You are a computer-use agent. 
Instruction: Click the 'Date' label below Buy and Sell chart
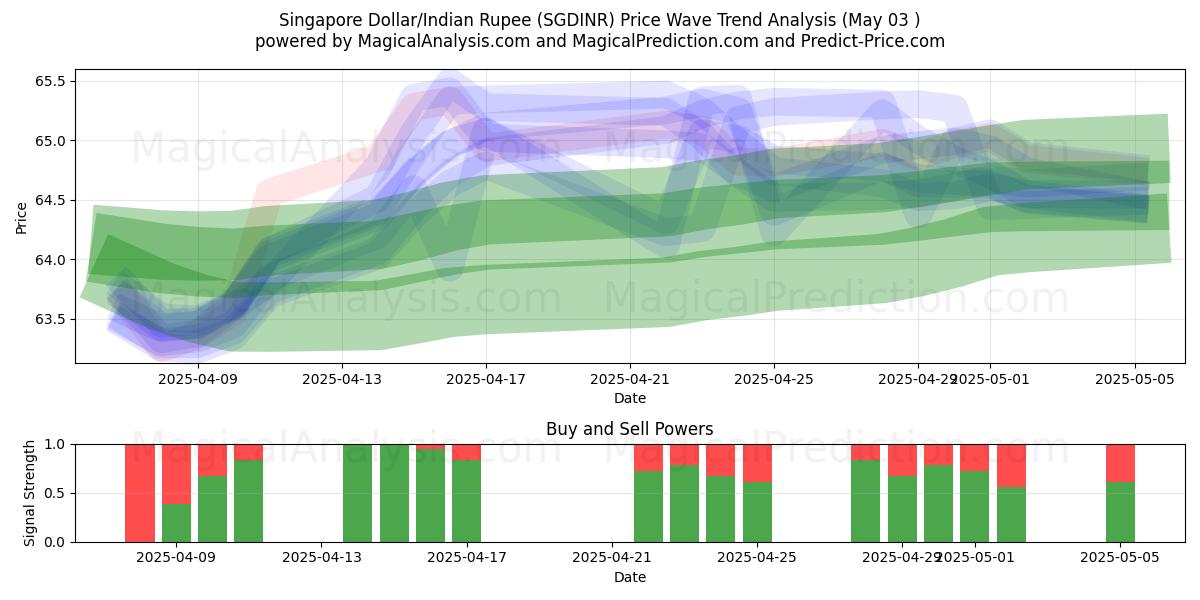pos(630,577)
